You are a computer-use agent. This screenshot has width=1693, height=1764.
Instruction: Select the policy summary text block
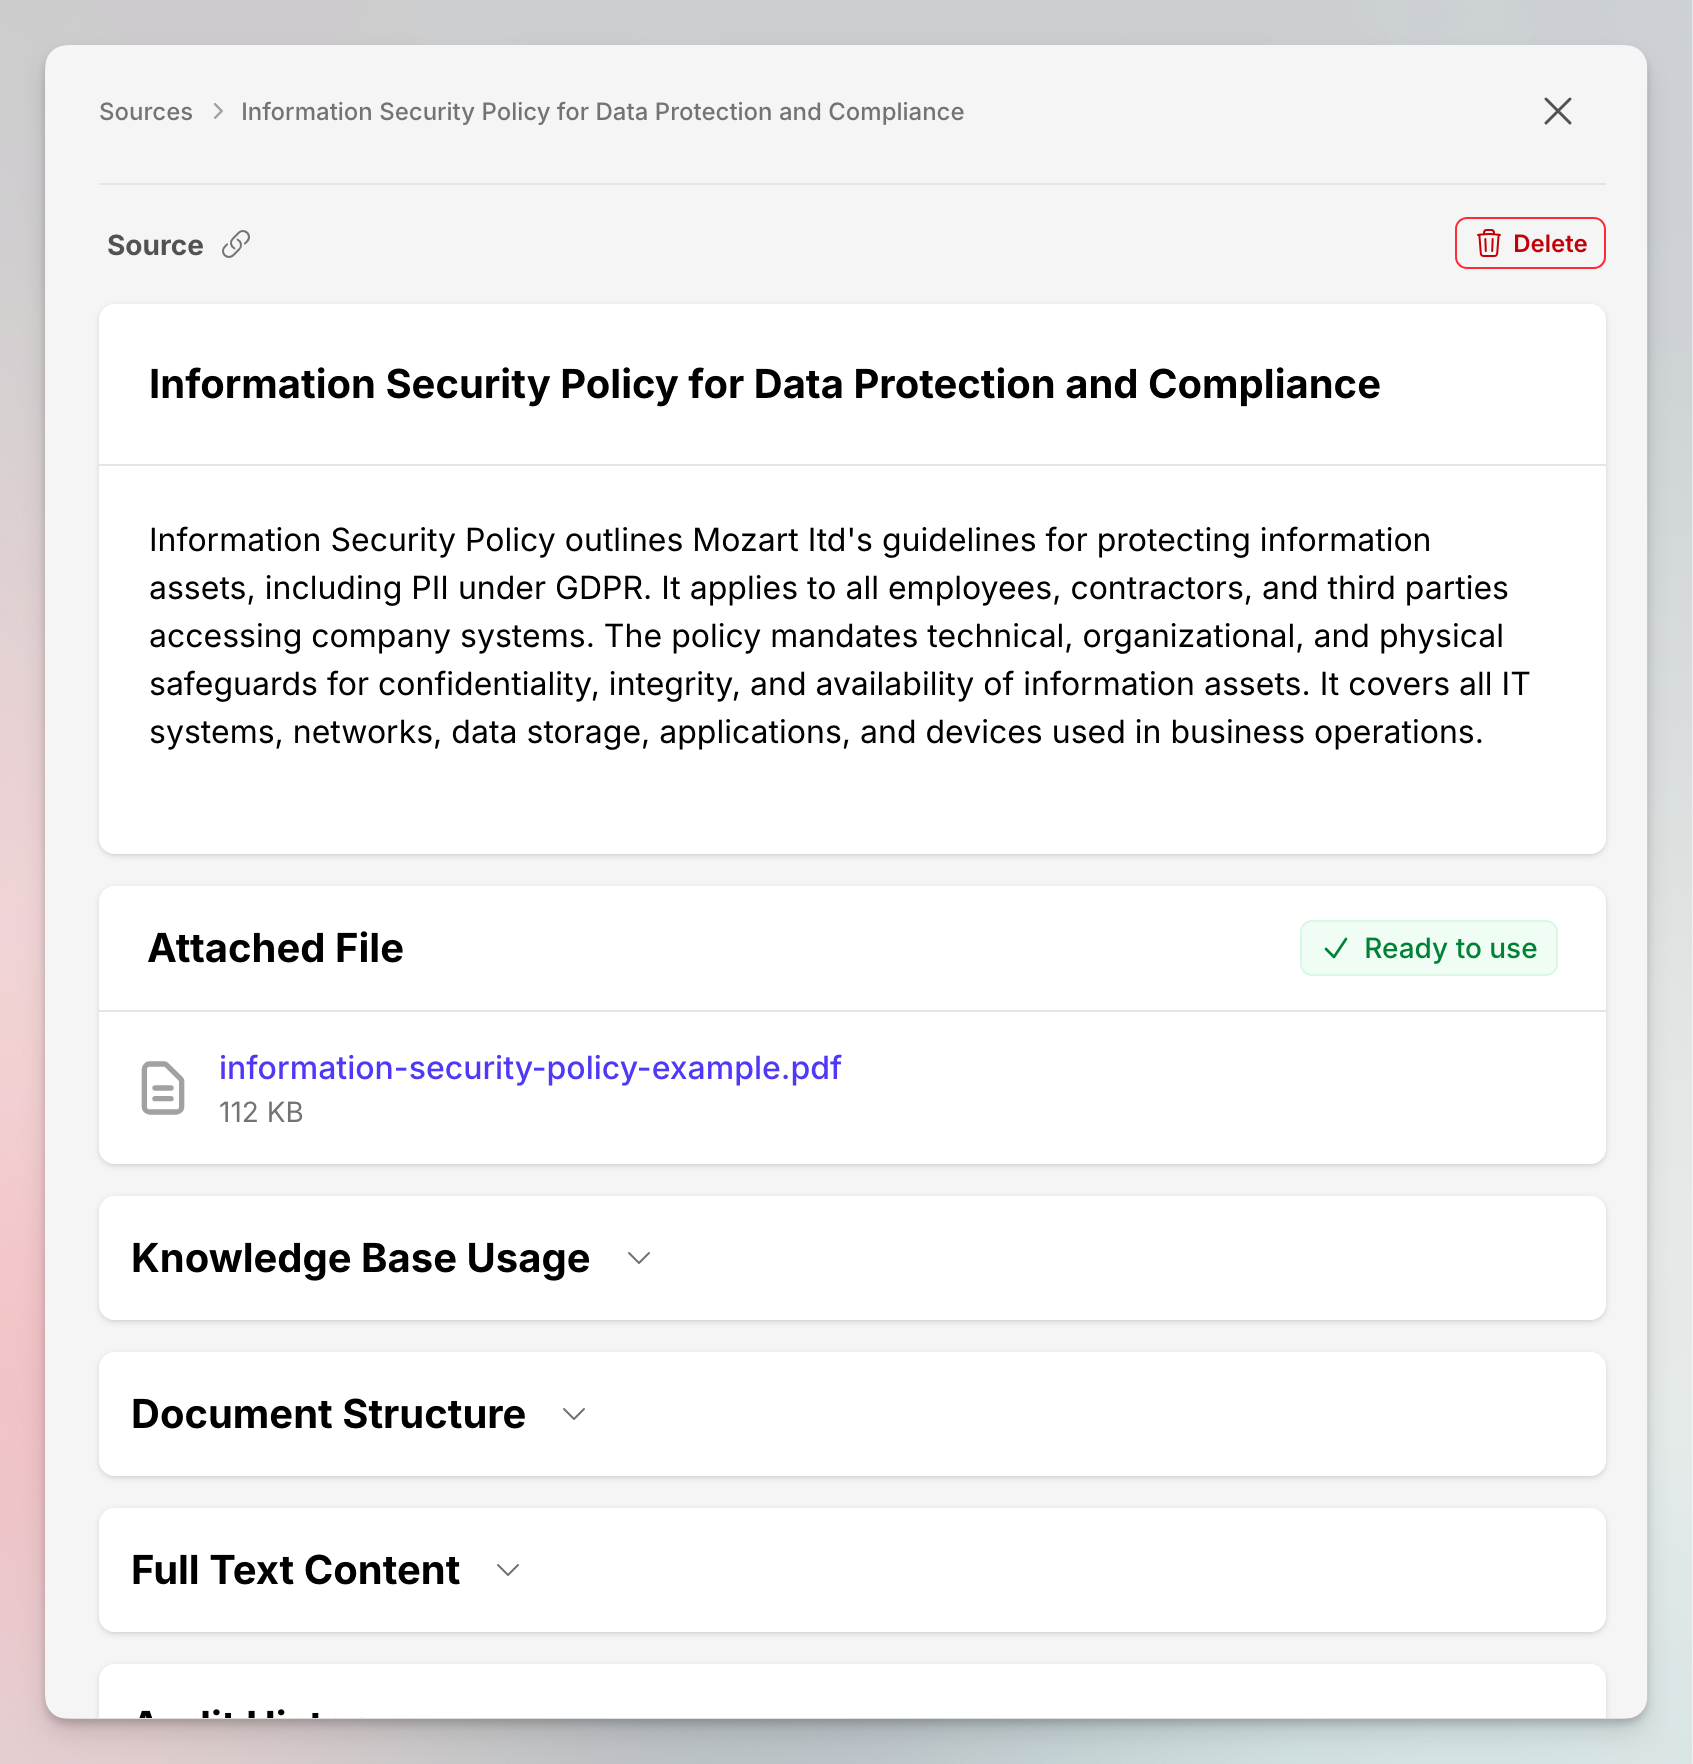[x=838, y=635]
